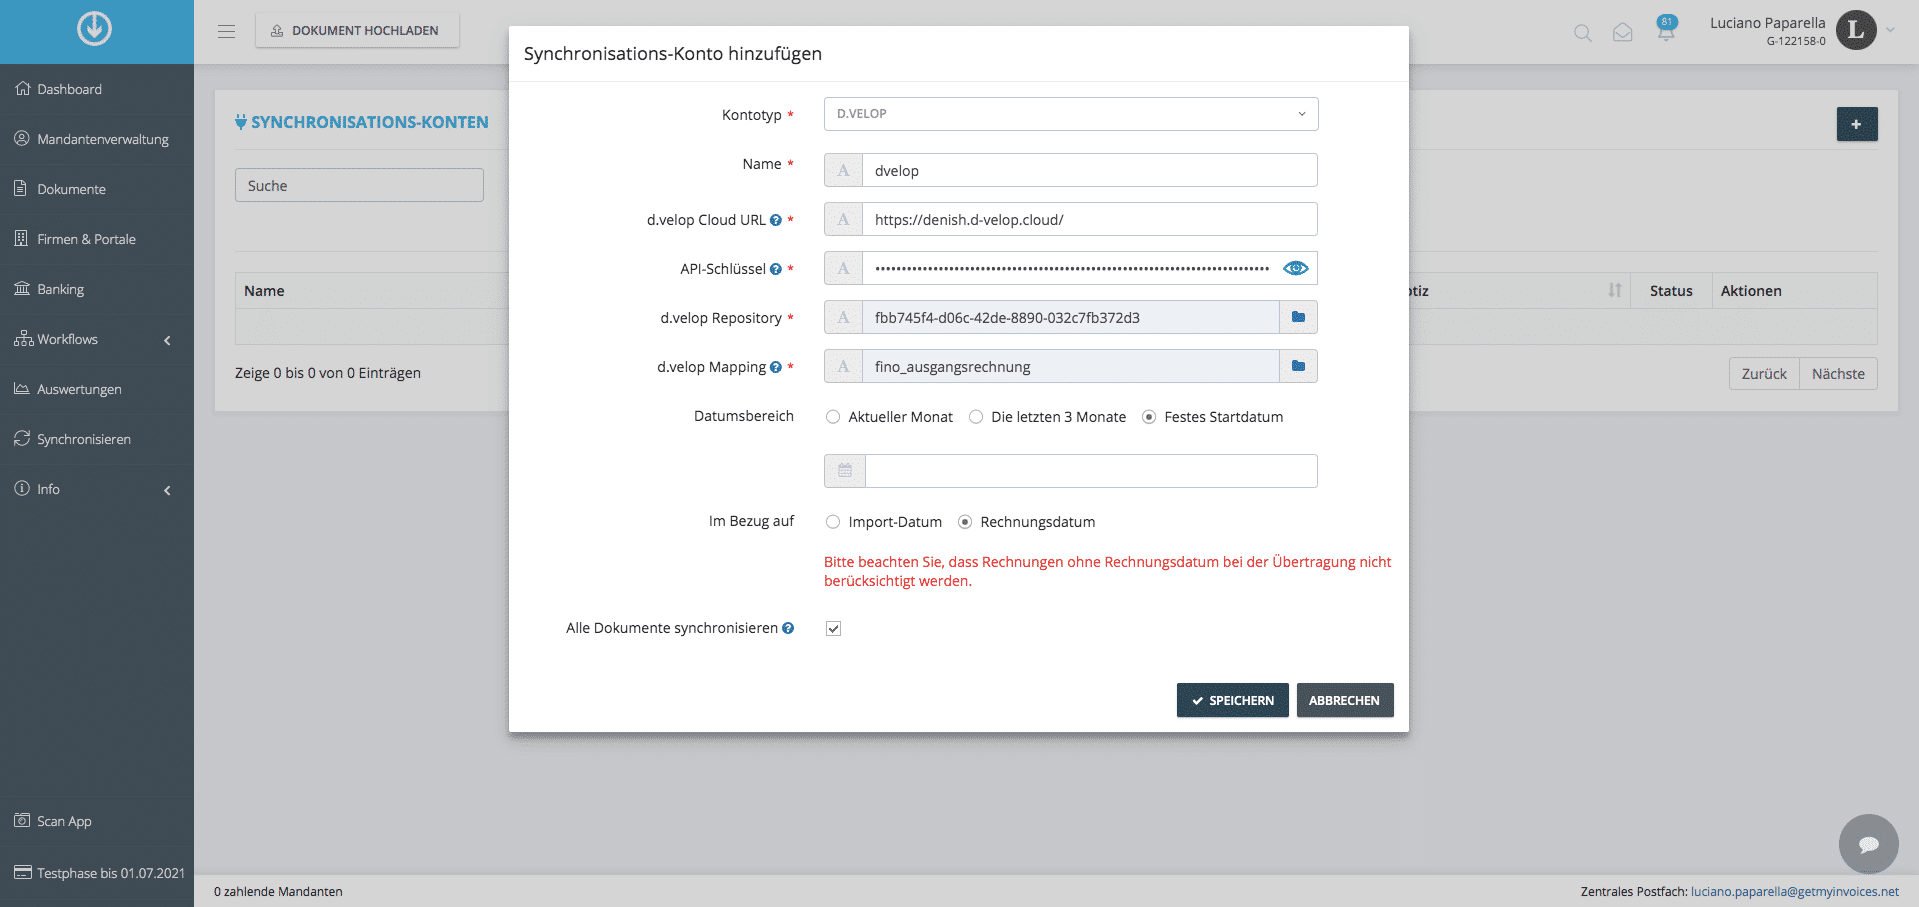Click the user avatar with letter L
Viewport: 1919px width, 907px height.
coord(1856,30)
